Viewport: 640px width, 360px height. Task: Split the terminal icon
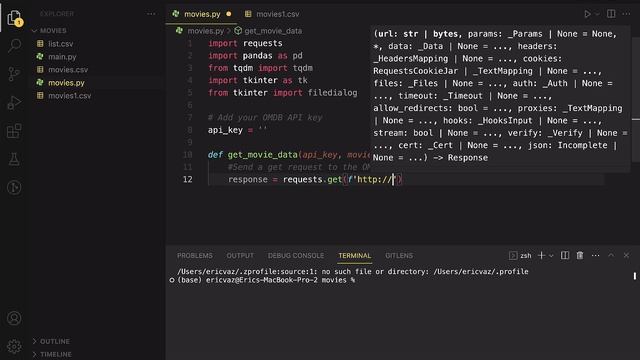(565, 256)
